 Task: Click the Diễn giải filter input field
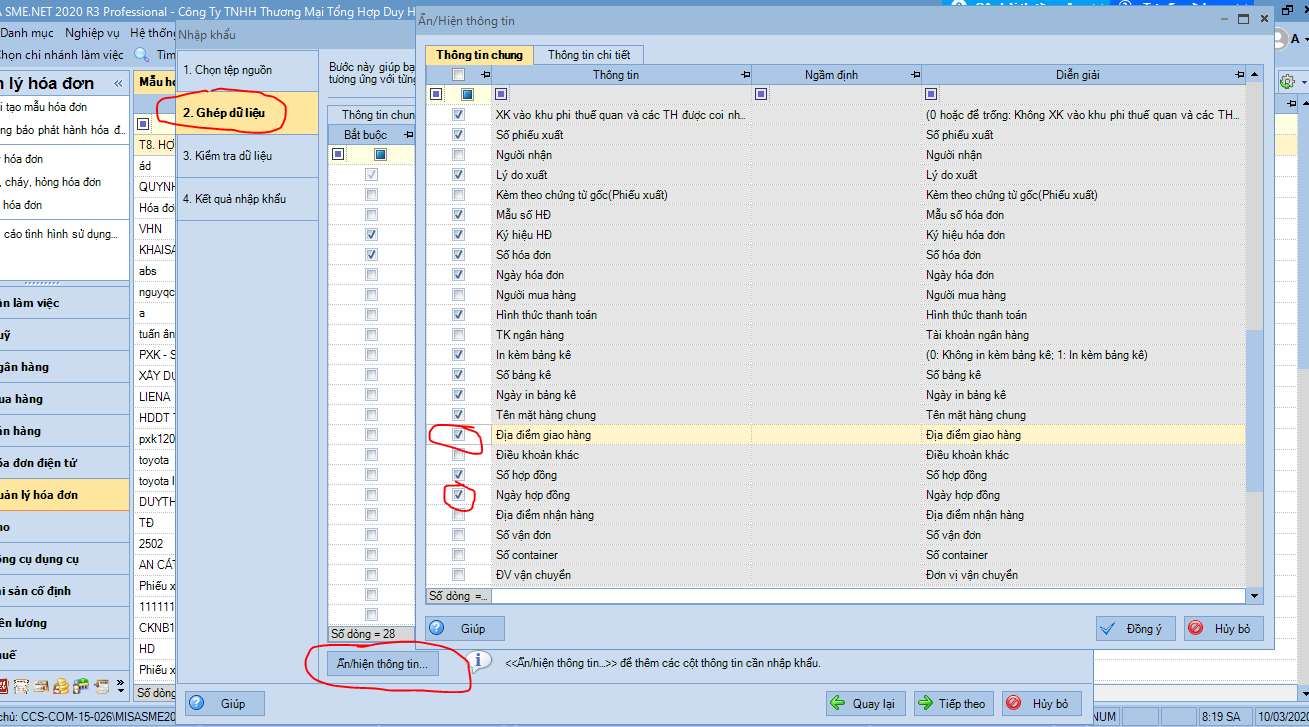click(x=1091, y=94)
